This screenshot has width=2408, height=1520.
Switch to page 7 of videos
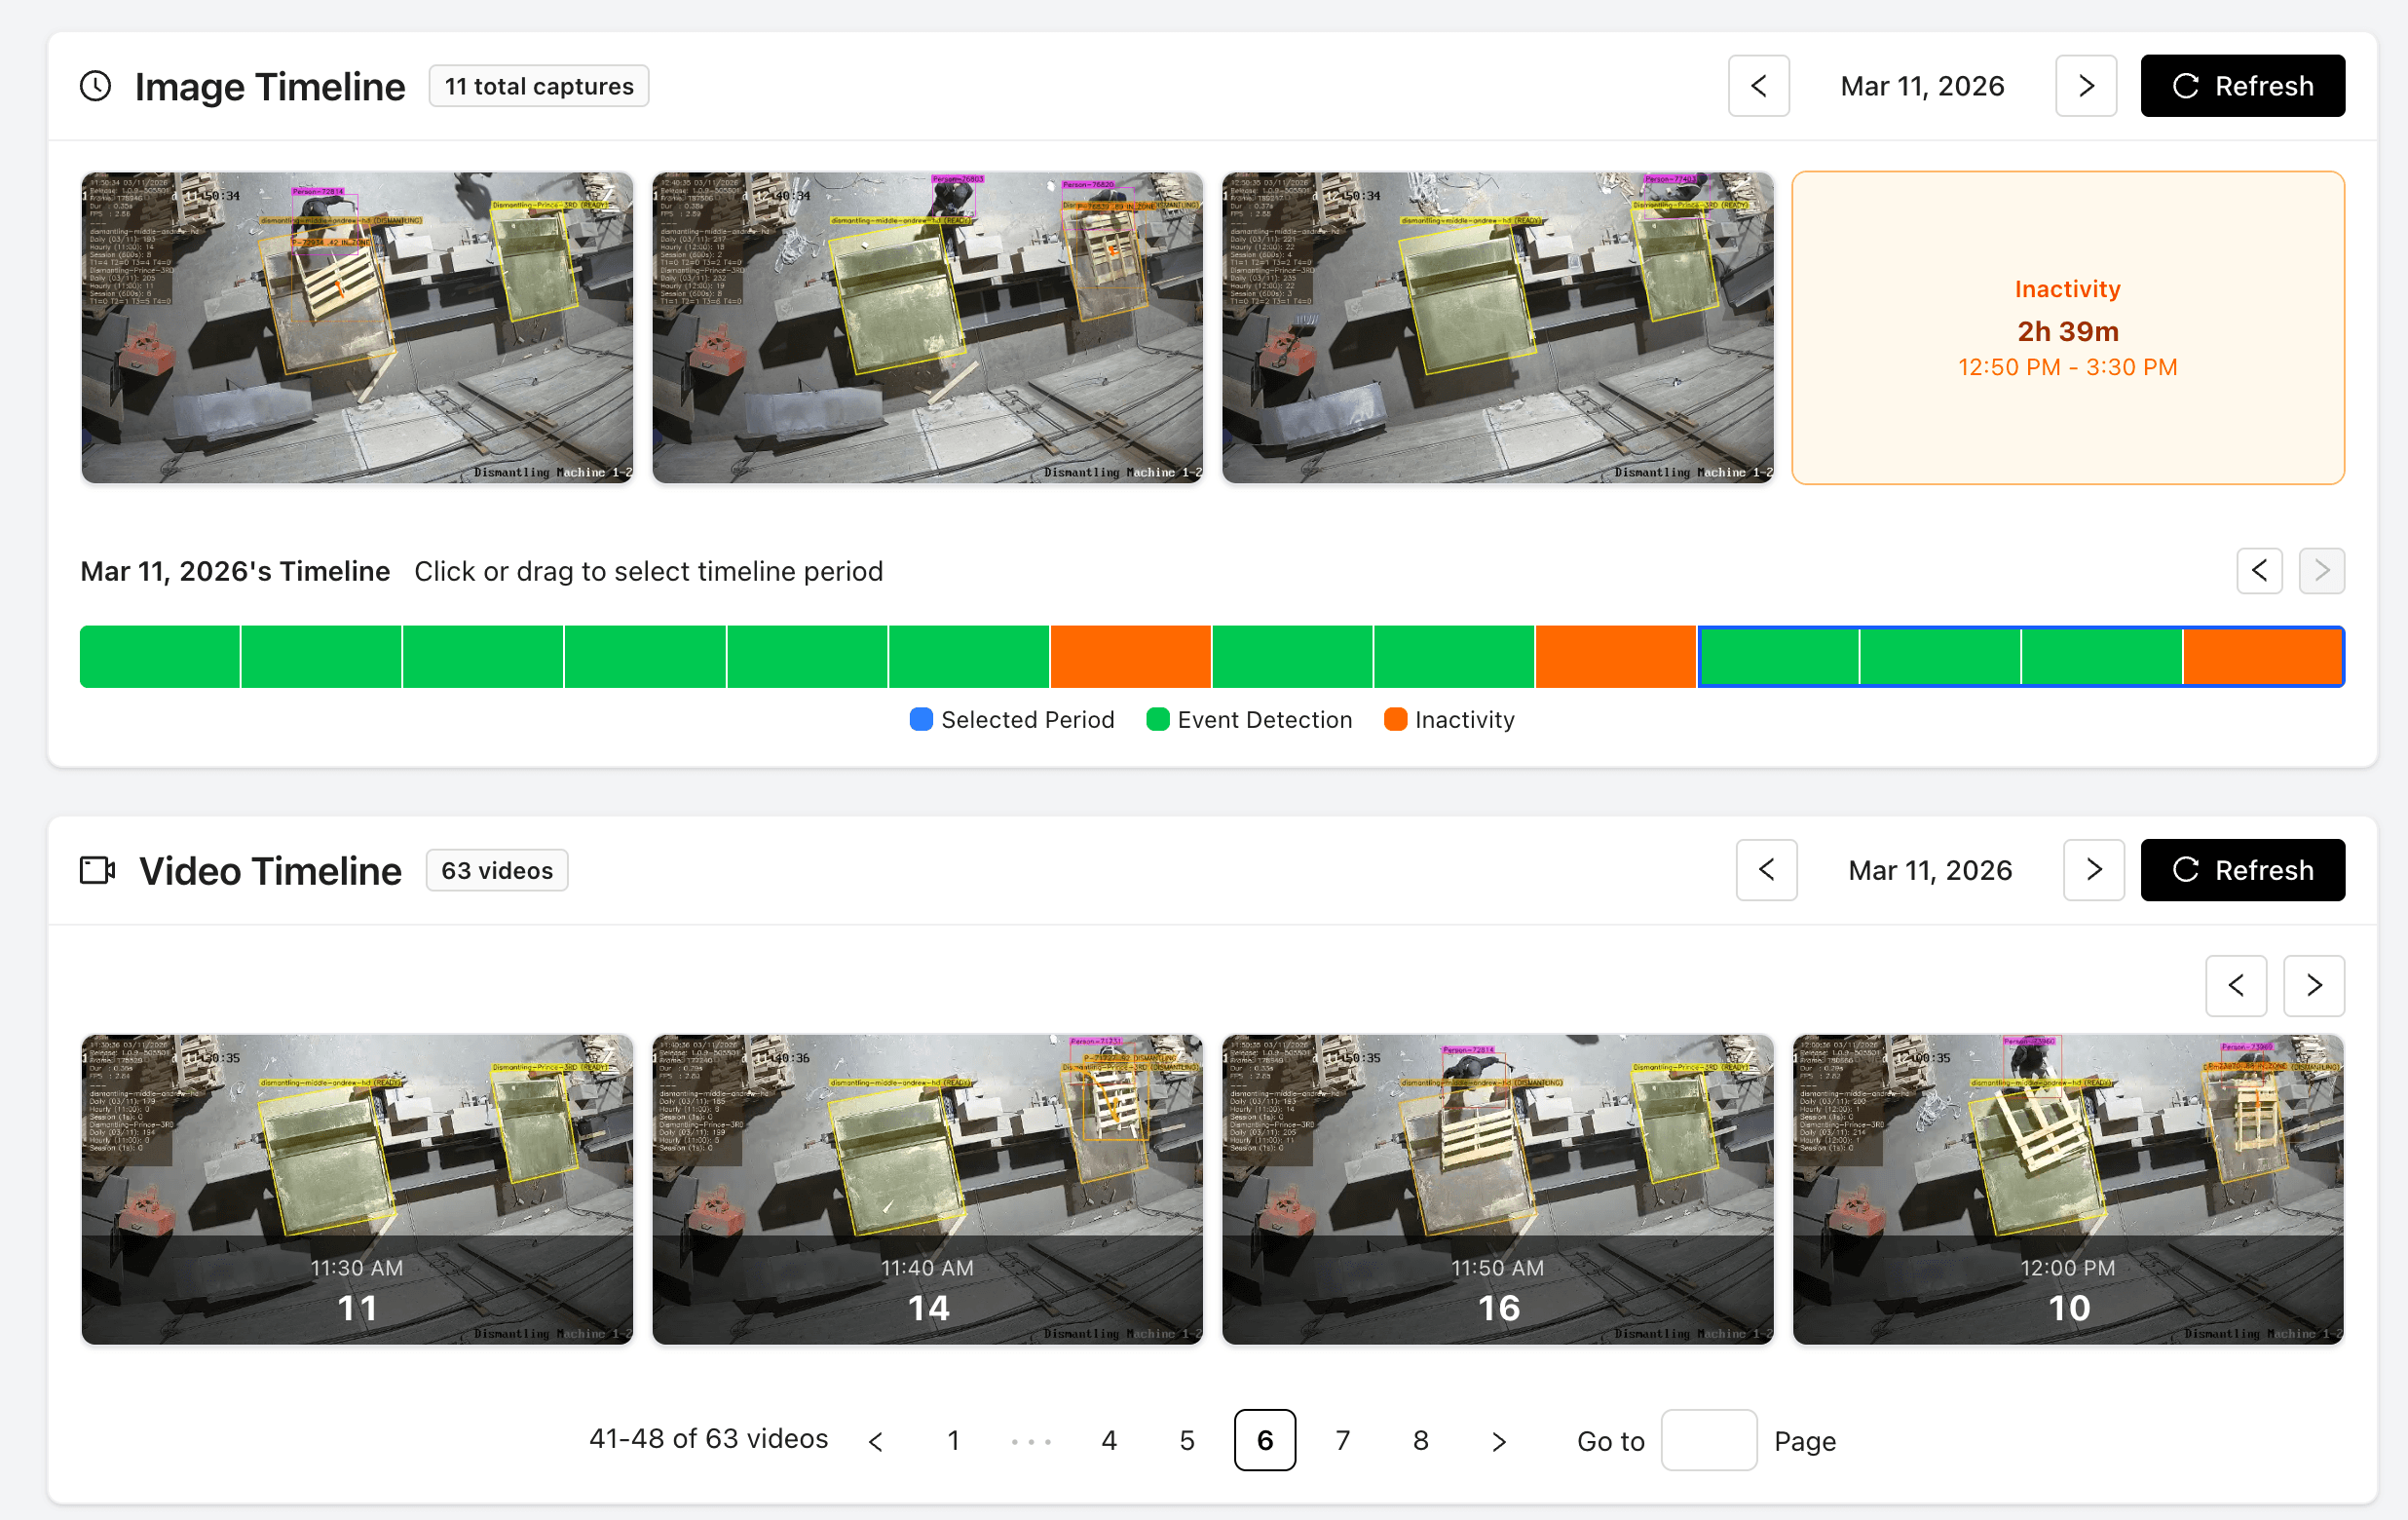[1342, 1440]
